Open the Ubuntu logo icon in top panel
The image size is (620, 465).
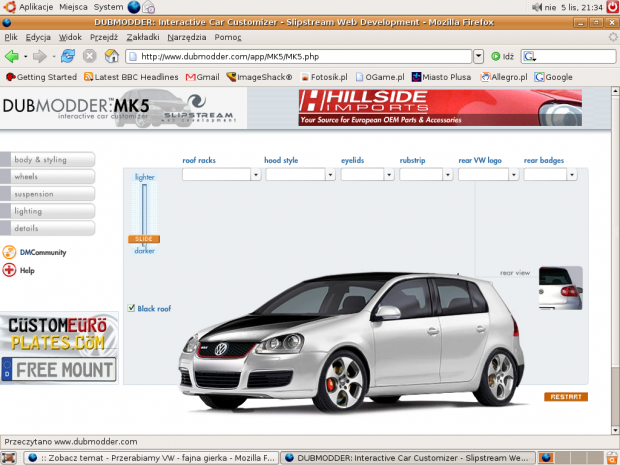point(9,7)
